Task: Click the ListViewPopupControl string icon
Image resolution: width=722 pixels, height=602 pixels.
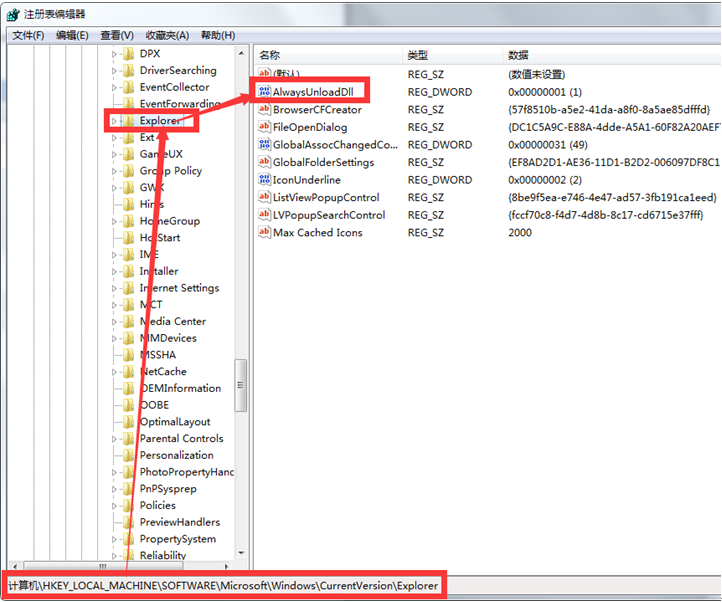Action: click(264, 197)
